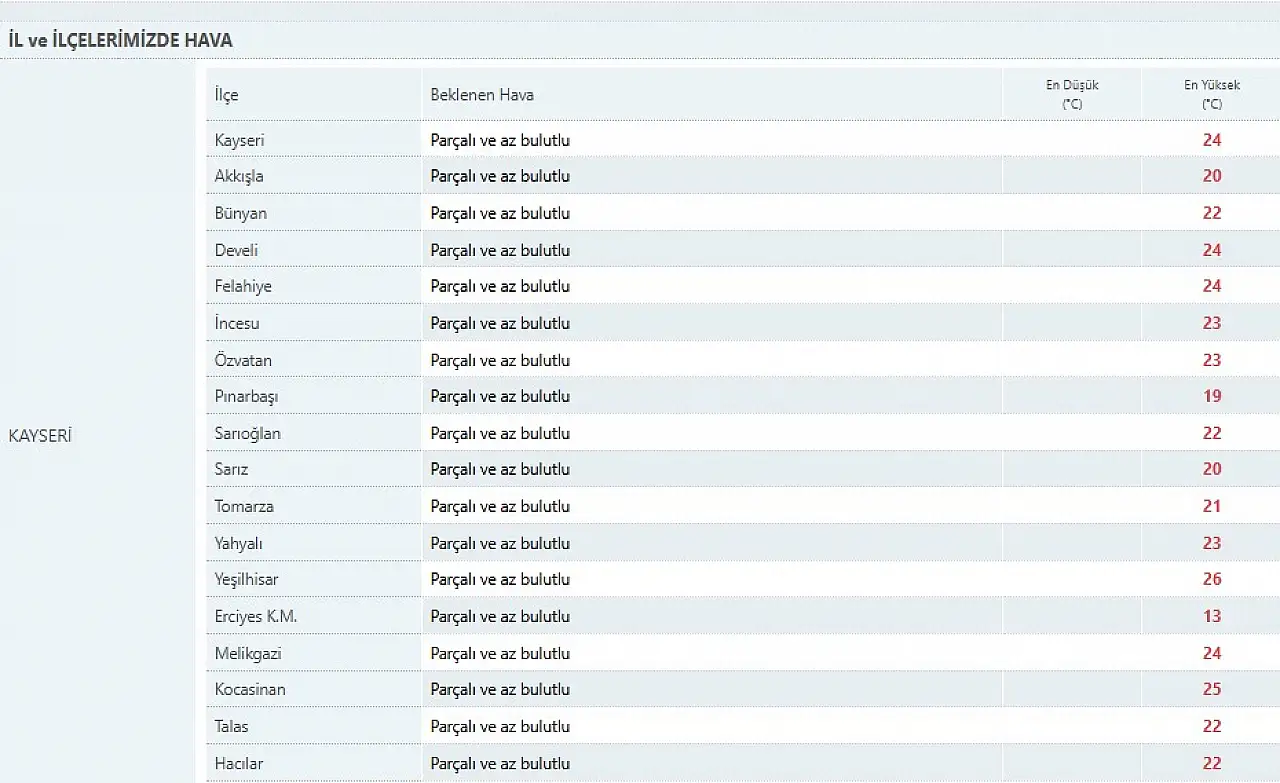This screenshot has width=1280, height=783.
Task: Click the forecast text in Erciyes K.M. row
Action: click(500, 616)
